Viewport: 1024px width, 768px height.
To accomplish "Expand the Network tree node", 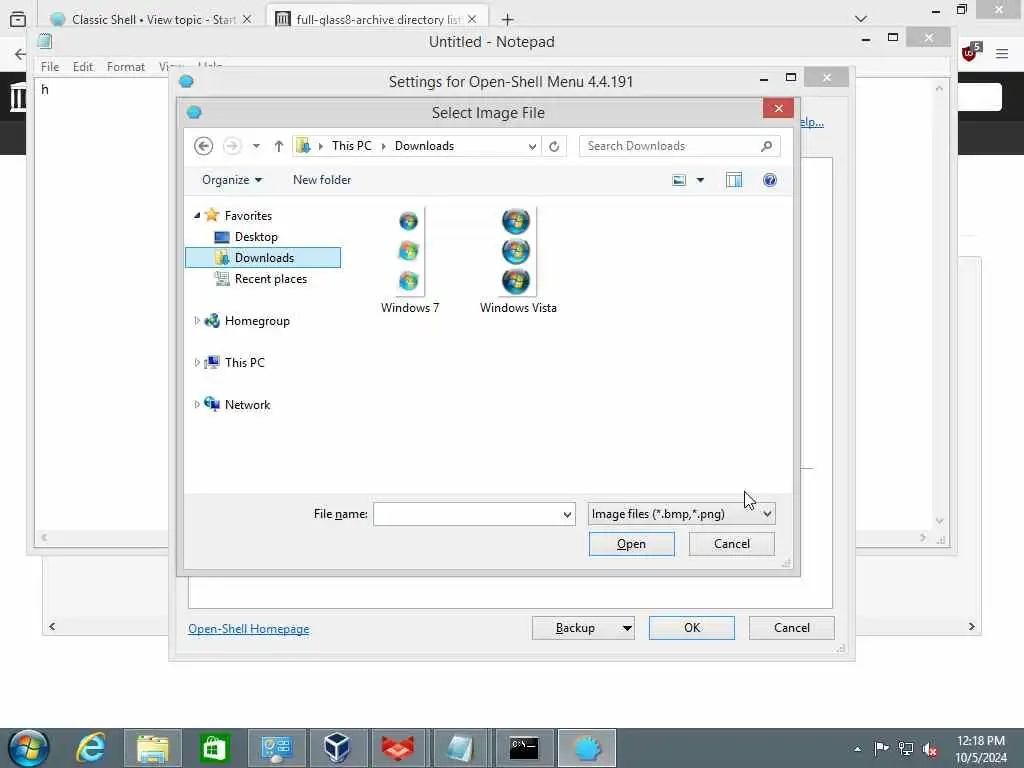I will tap(197, 404).
